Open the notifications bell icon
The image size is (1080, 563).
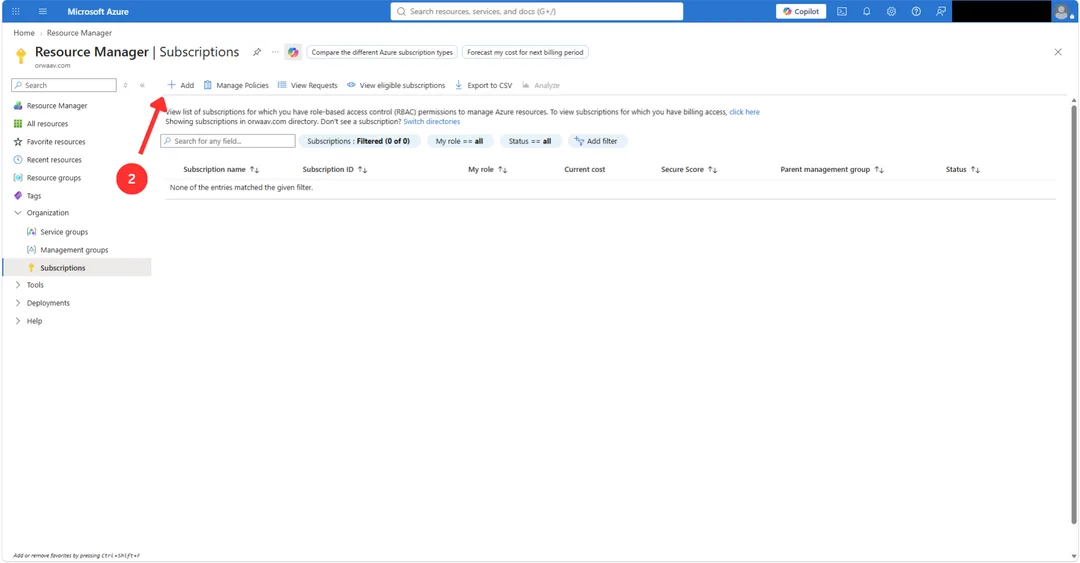pyautogui.click(x=866, y=12)
